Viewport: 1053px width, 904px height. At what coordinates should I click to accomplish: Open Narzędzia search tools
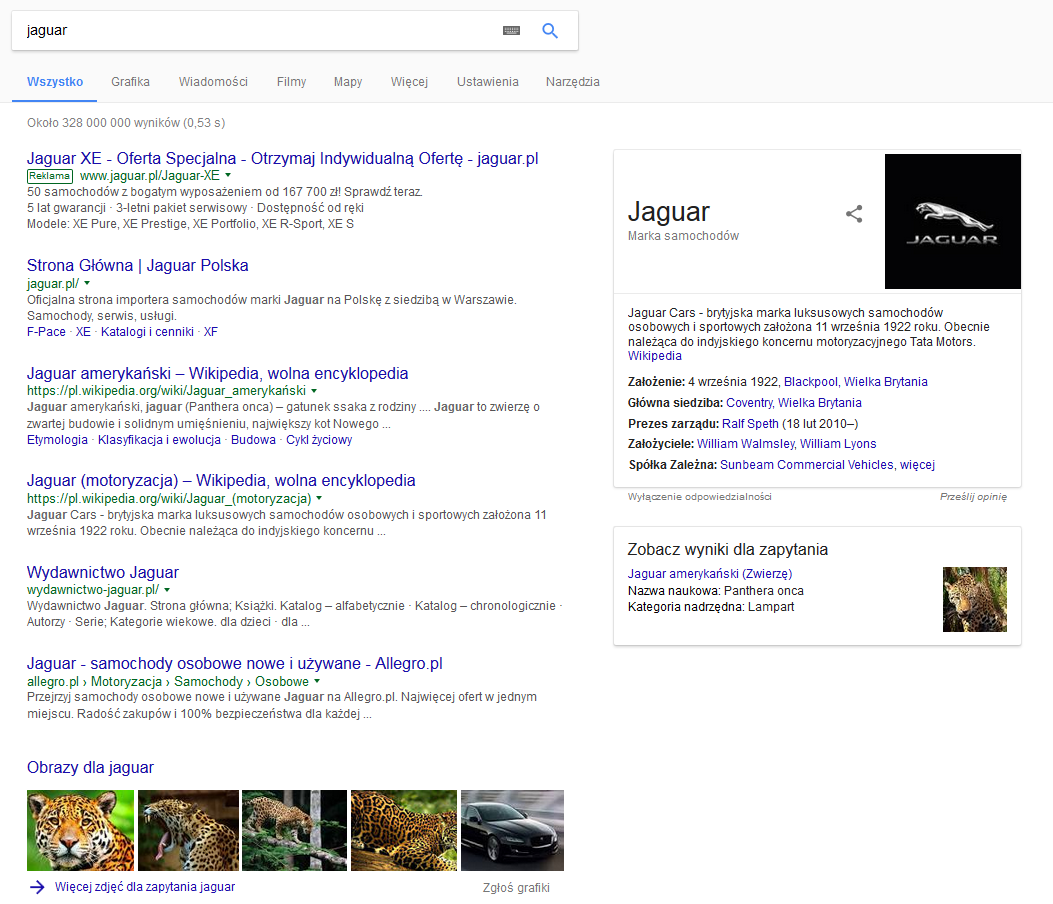[572, 82]
